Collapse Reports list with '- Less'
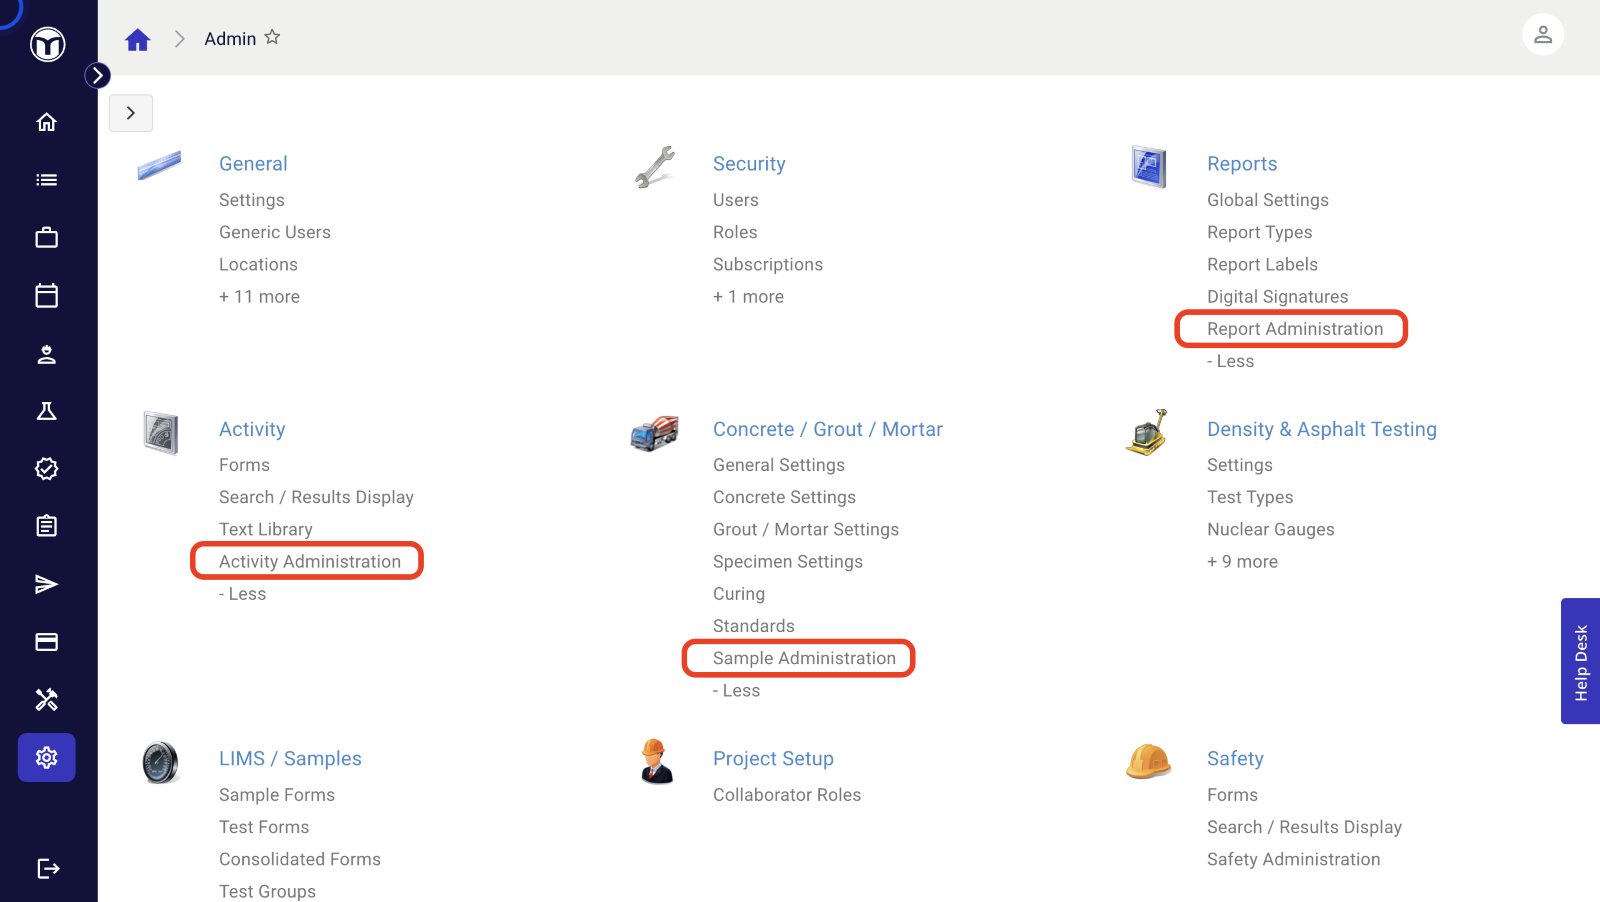 tap(1230, 361)
